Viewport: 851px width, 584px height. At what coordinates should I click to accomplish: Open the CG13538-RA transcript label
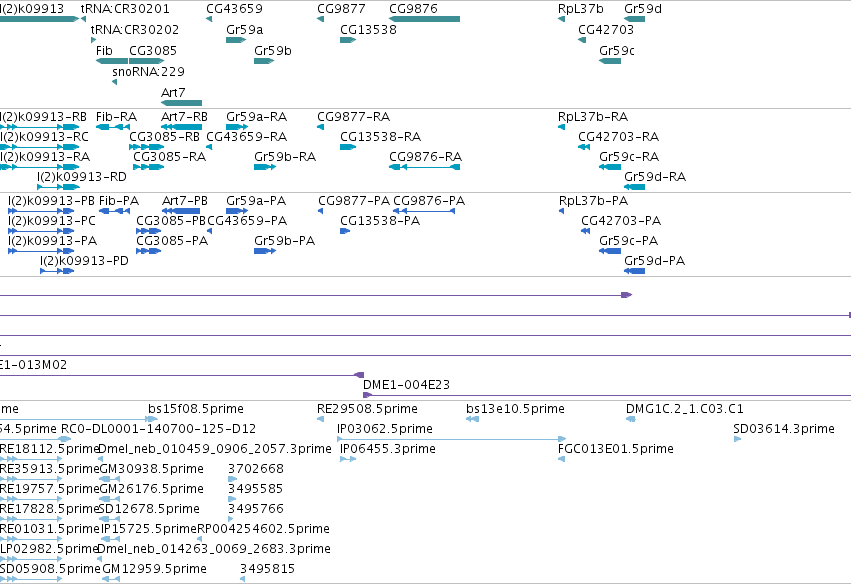(x=381, y=137)
